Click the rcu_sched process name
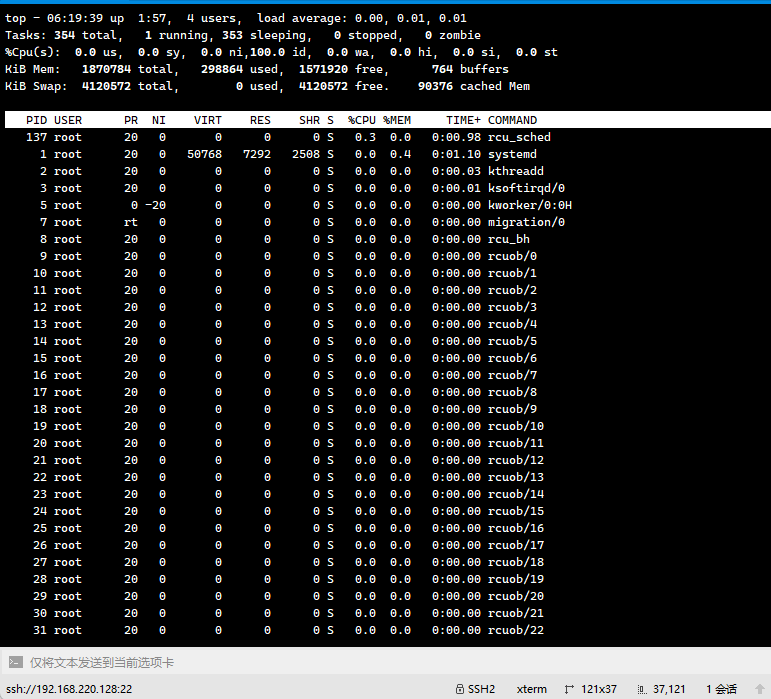This screenshot has height=699, width=771. 519,137
